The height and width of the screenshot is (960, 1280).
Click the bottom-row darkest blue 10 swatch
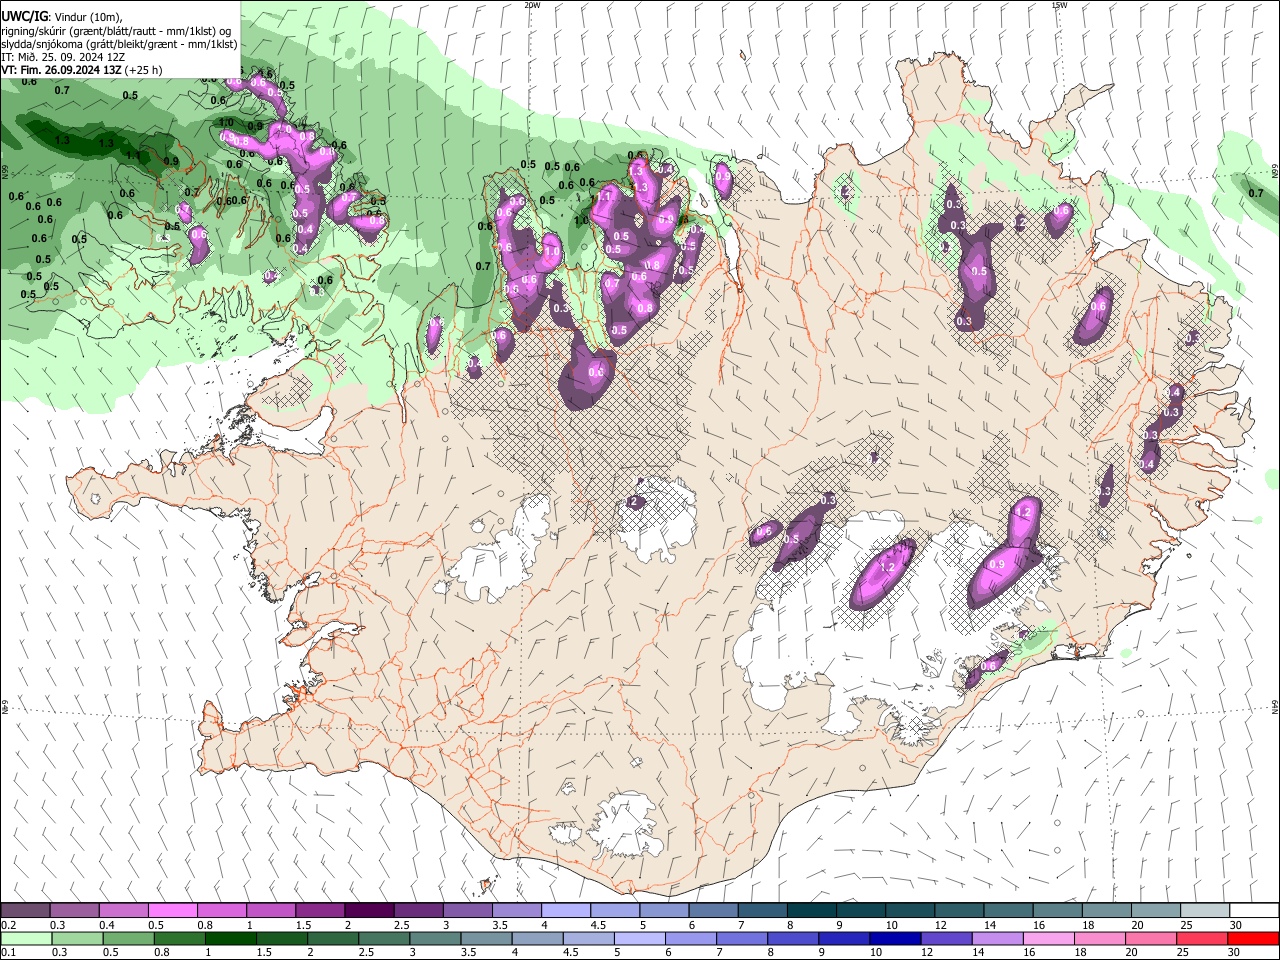click(x=894, y=939)
